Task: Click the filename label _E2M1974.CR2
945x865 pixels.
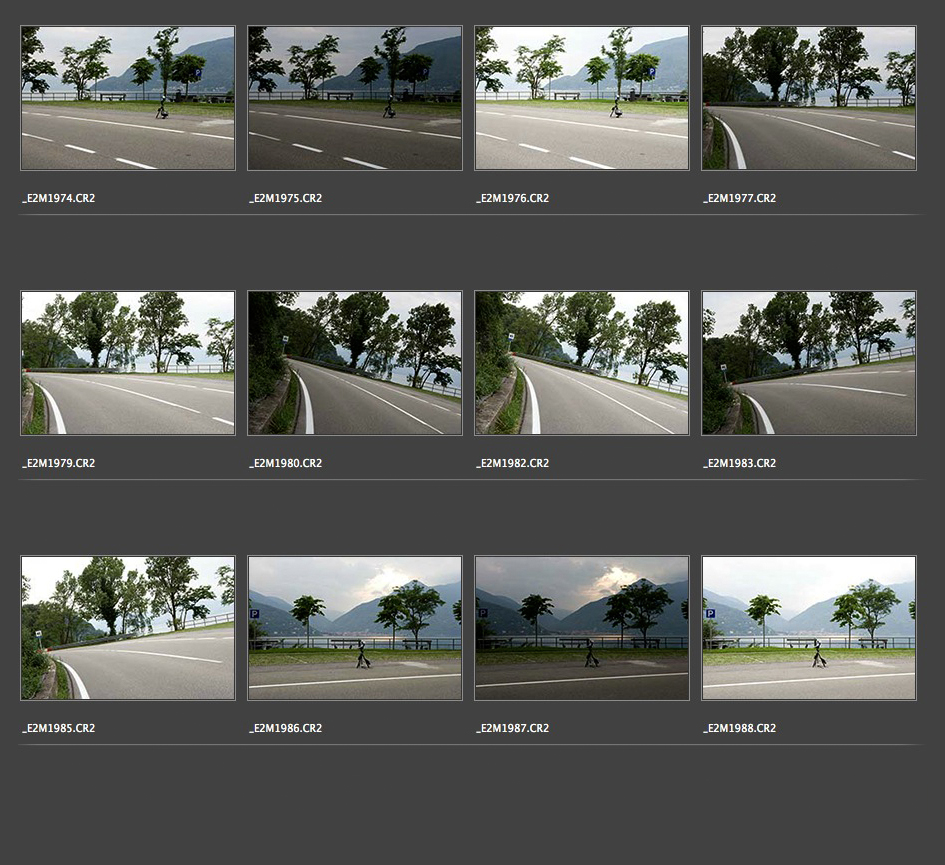Action: [59, 198]
